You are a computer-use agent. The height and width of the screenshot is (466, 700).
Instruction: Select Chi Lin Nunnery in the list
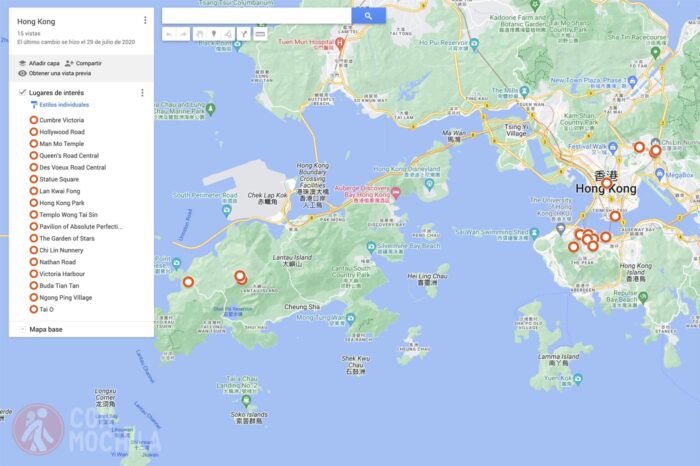pyautogui.click(x=61, y=250)
